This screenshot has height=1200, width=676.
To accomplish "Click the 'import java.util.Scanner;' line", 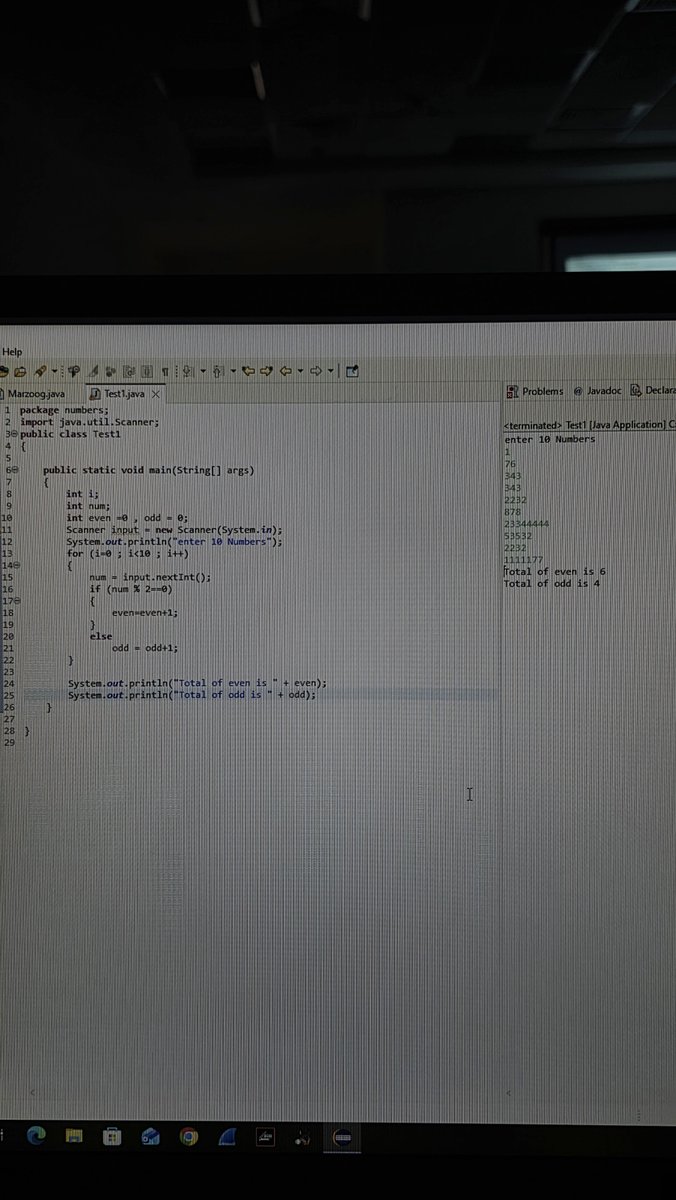I will point(90,422).
